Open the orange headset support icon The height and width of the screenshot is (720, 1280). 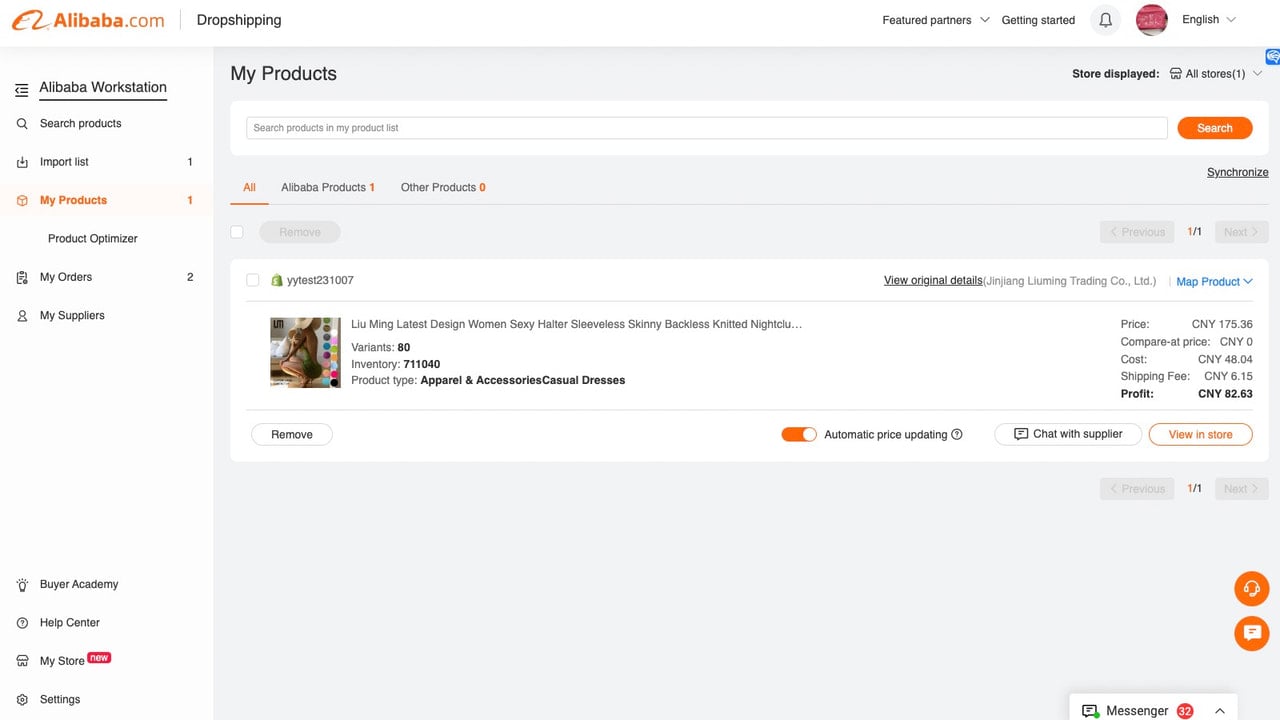1252,589
